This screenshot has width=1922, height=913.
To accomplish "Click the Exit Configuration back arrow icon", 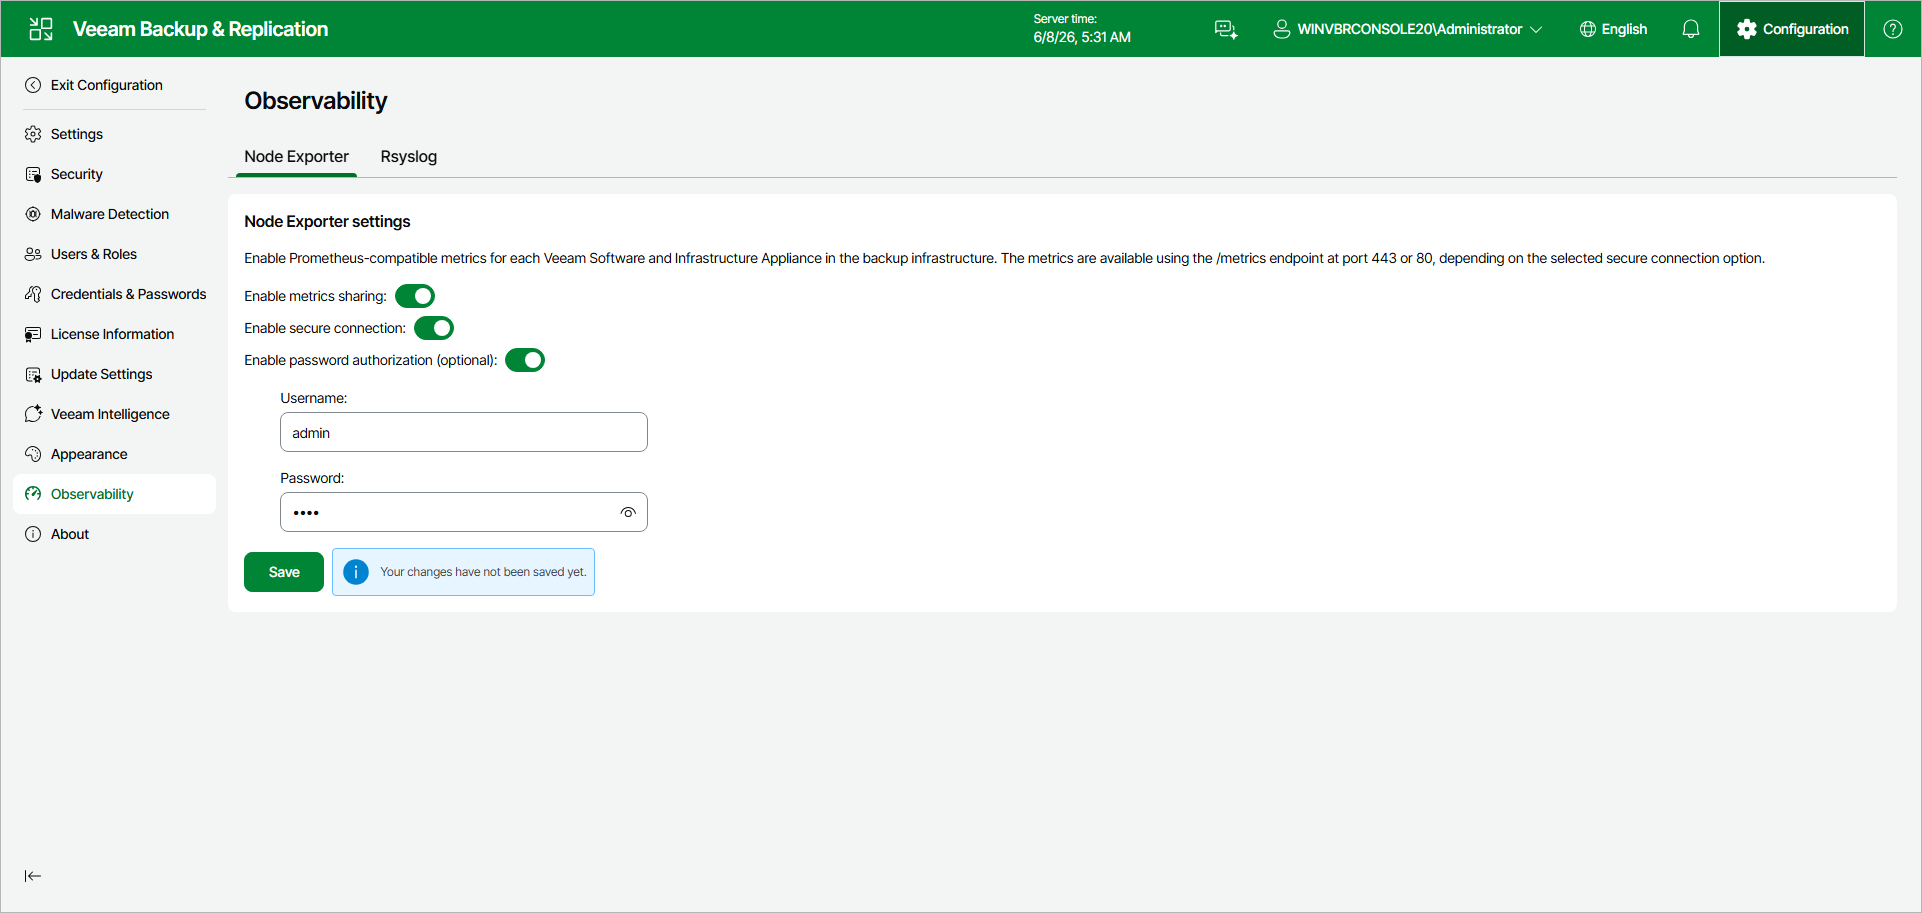I will pos(33,85).
